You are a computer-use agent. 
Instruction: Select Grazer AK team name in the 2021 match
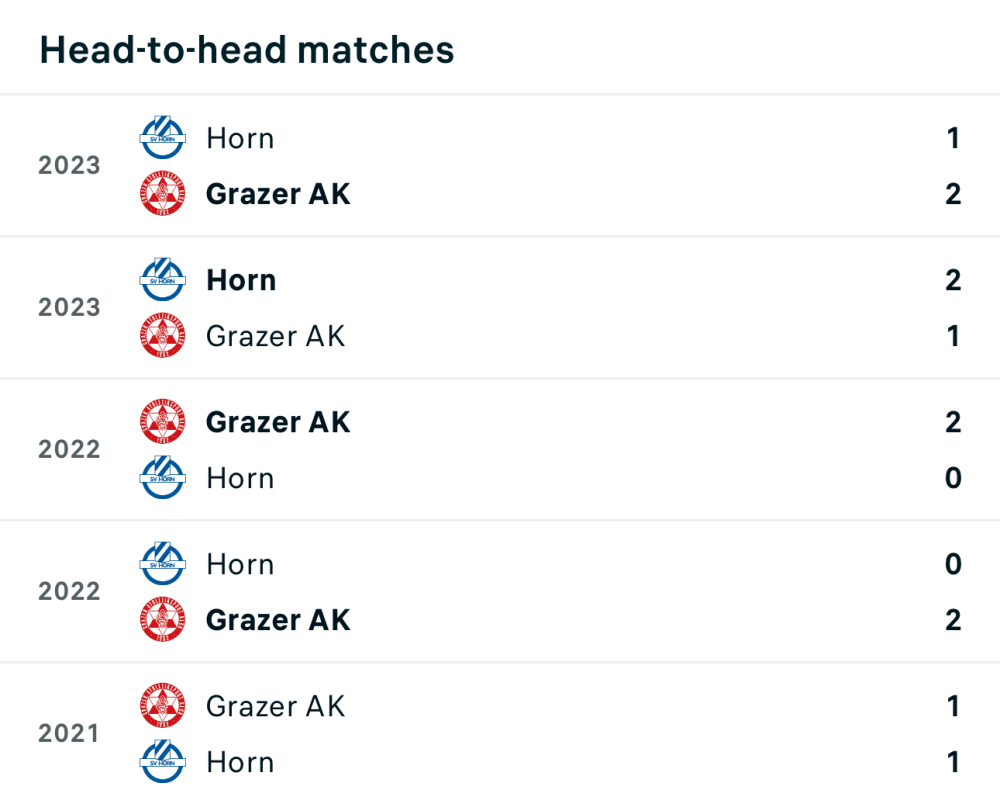coord(275,706)
